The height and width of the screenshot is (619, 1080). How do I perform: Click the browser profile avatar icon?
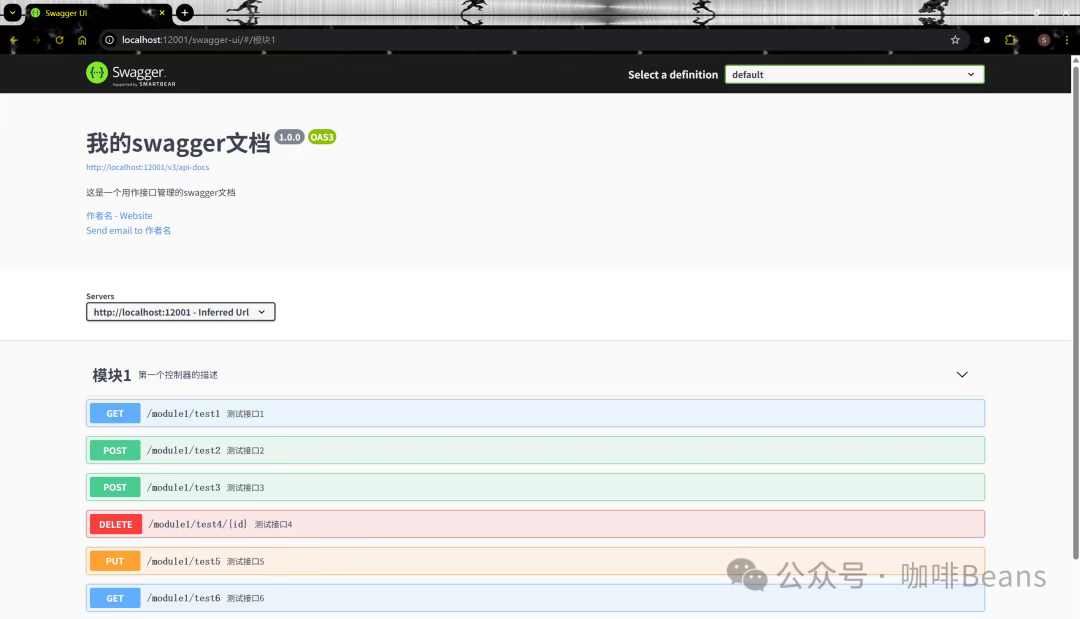[1043, 40]
